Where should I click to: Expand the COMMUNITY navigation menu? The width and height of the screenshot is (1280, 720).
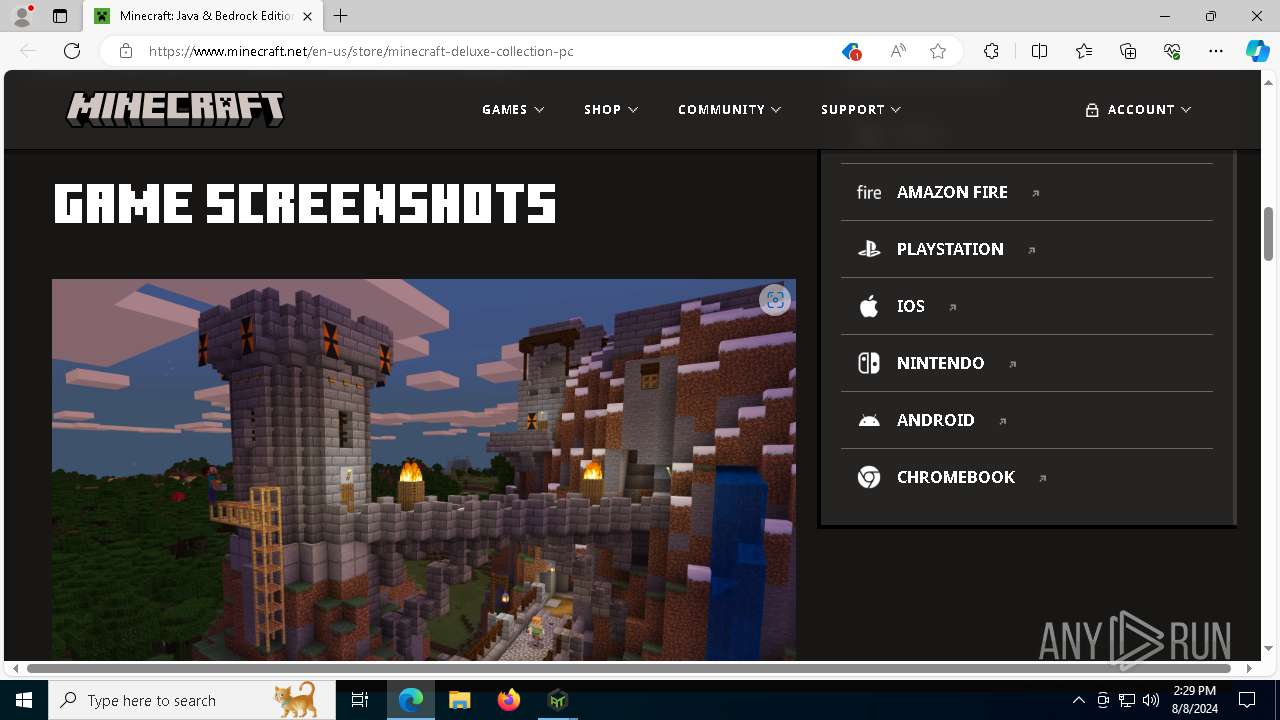click(729, 109)
